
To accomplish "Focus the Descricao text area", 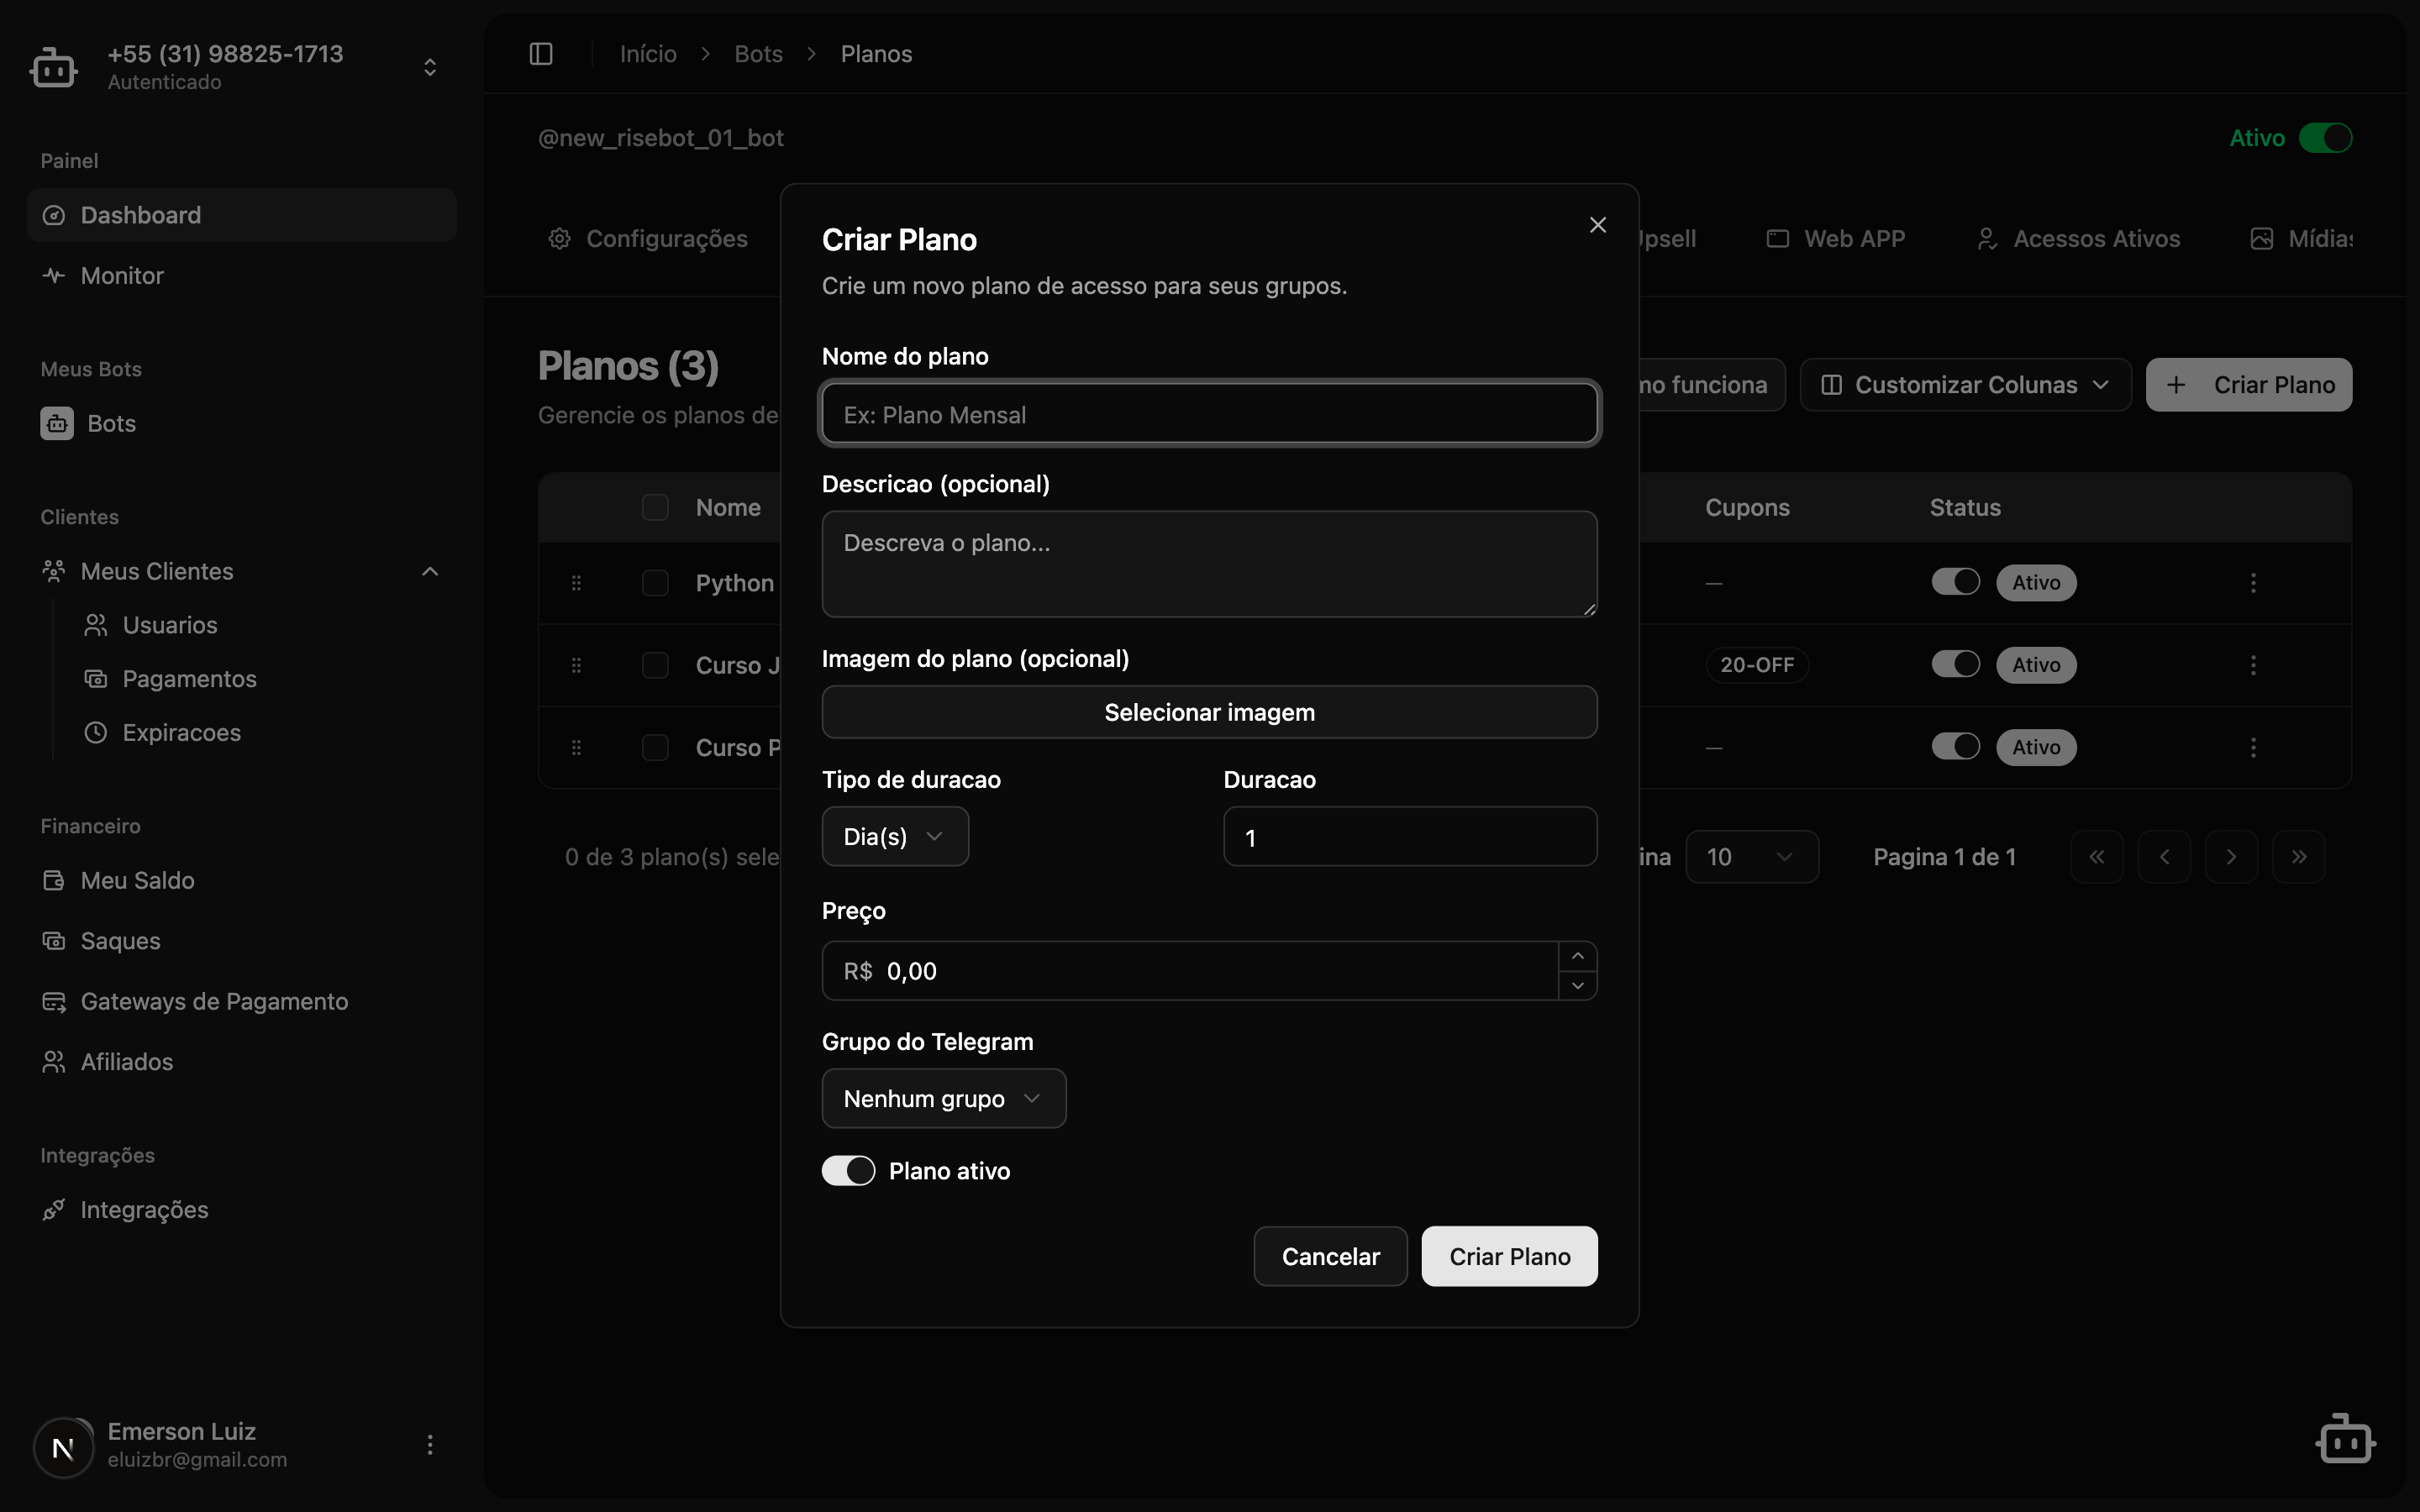I will click(x=1209, y=564).
